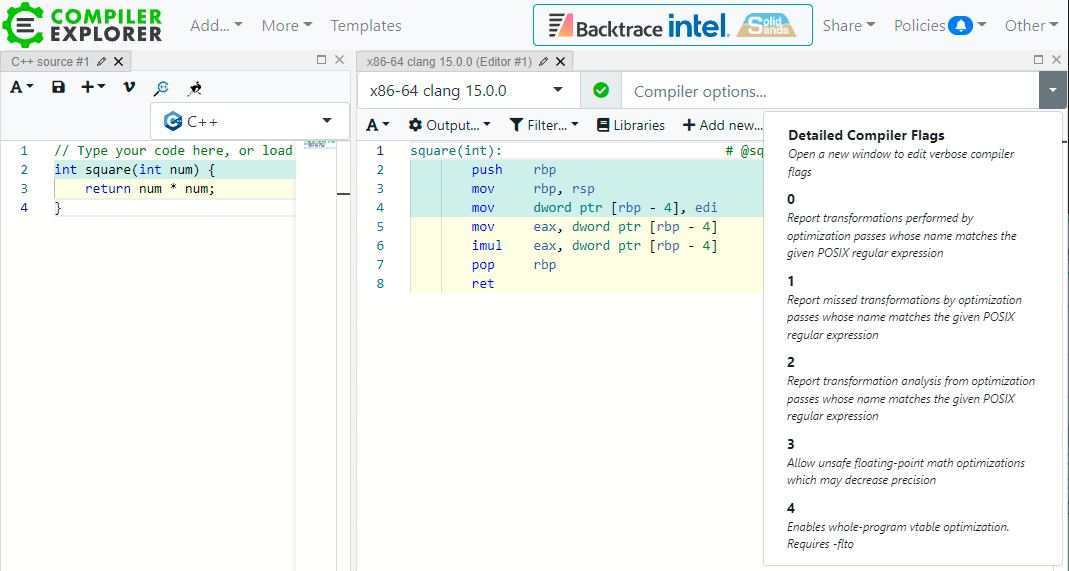Click the green compilation status checkmark
The image size is (1069, 571).
coord(601,90)
